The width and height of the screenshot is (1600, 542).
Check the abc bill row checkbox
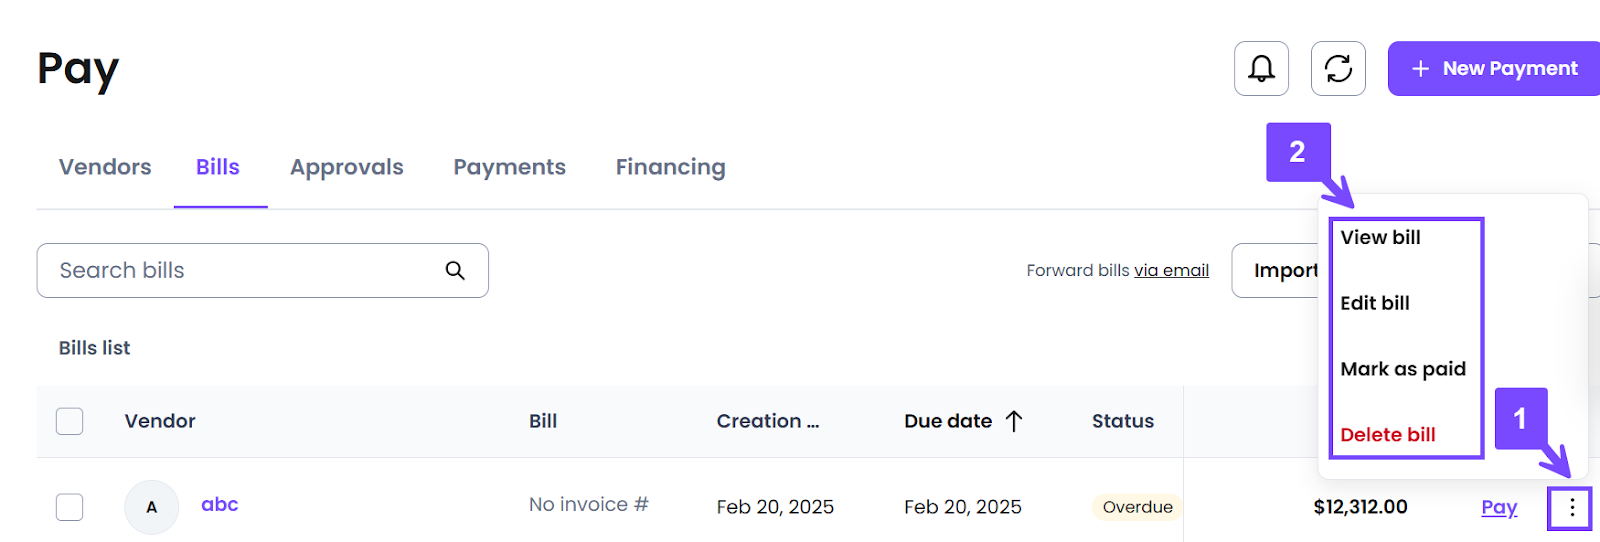coord(70,507)
